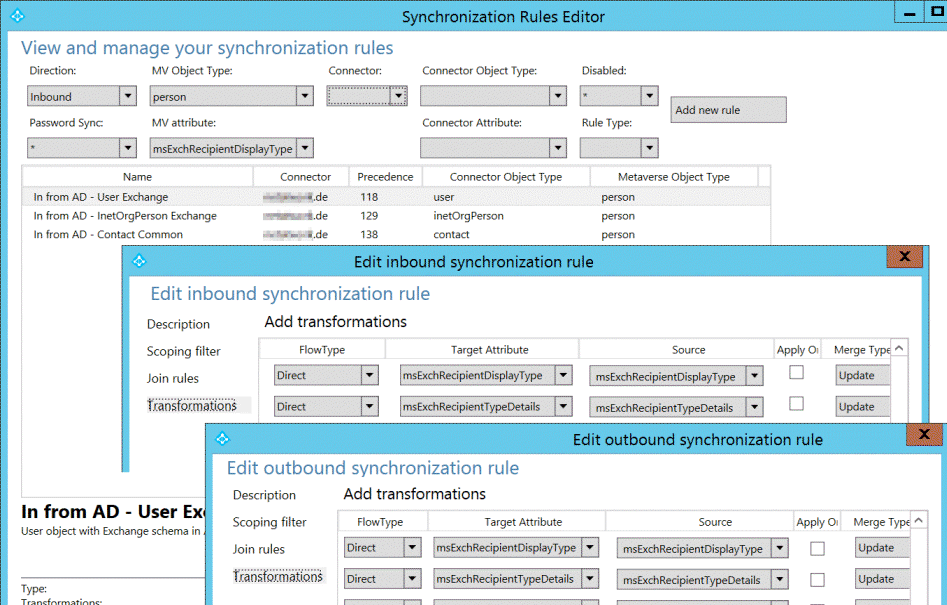Open outbound Source msExchRecipientTypeDetails dropdown
947x605 pixels.
(x=703, y=580)
